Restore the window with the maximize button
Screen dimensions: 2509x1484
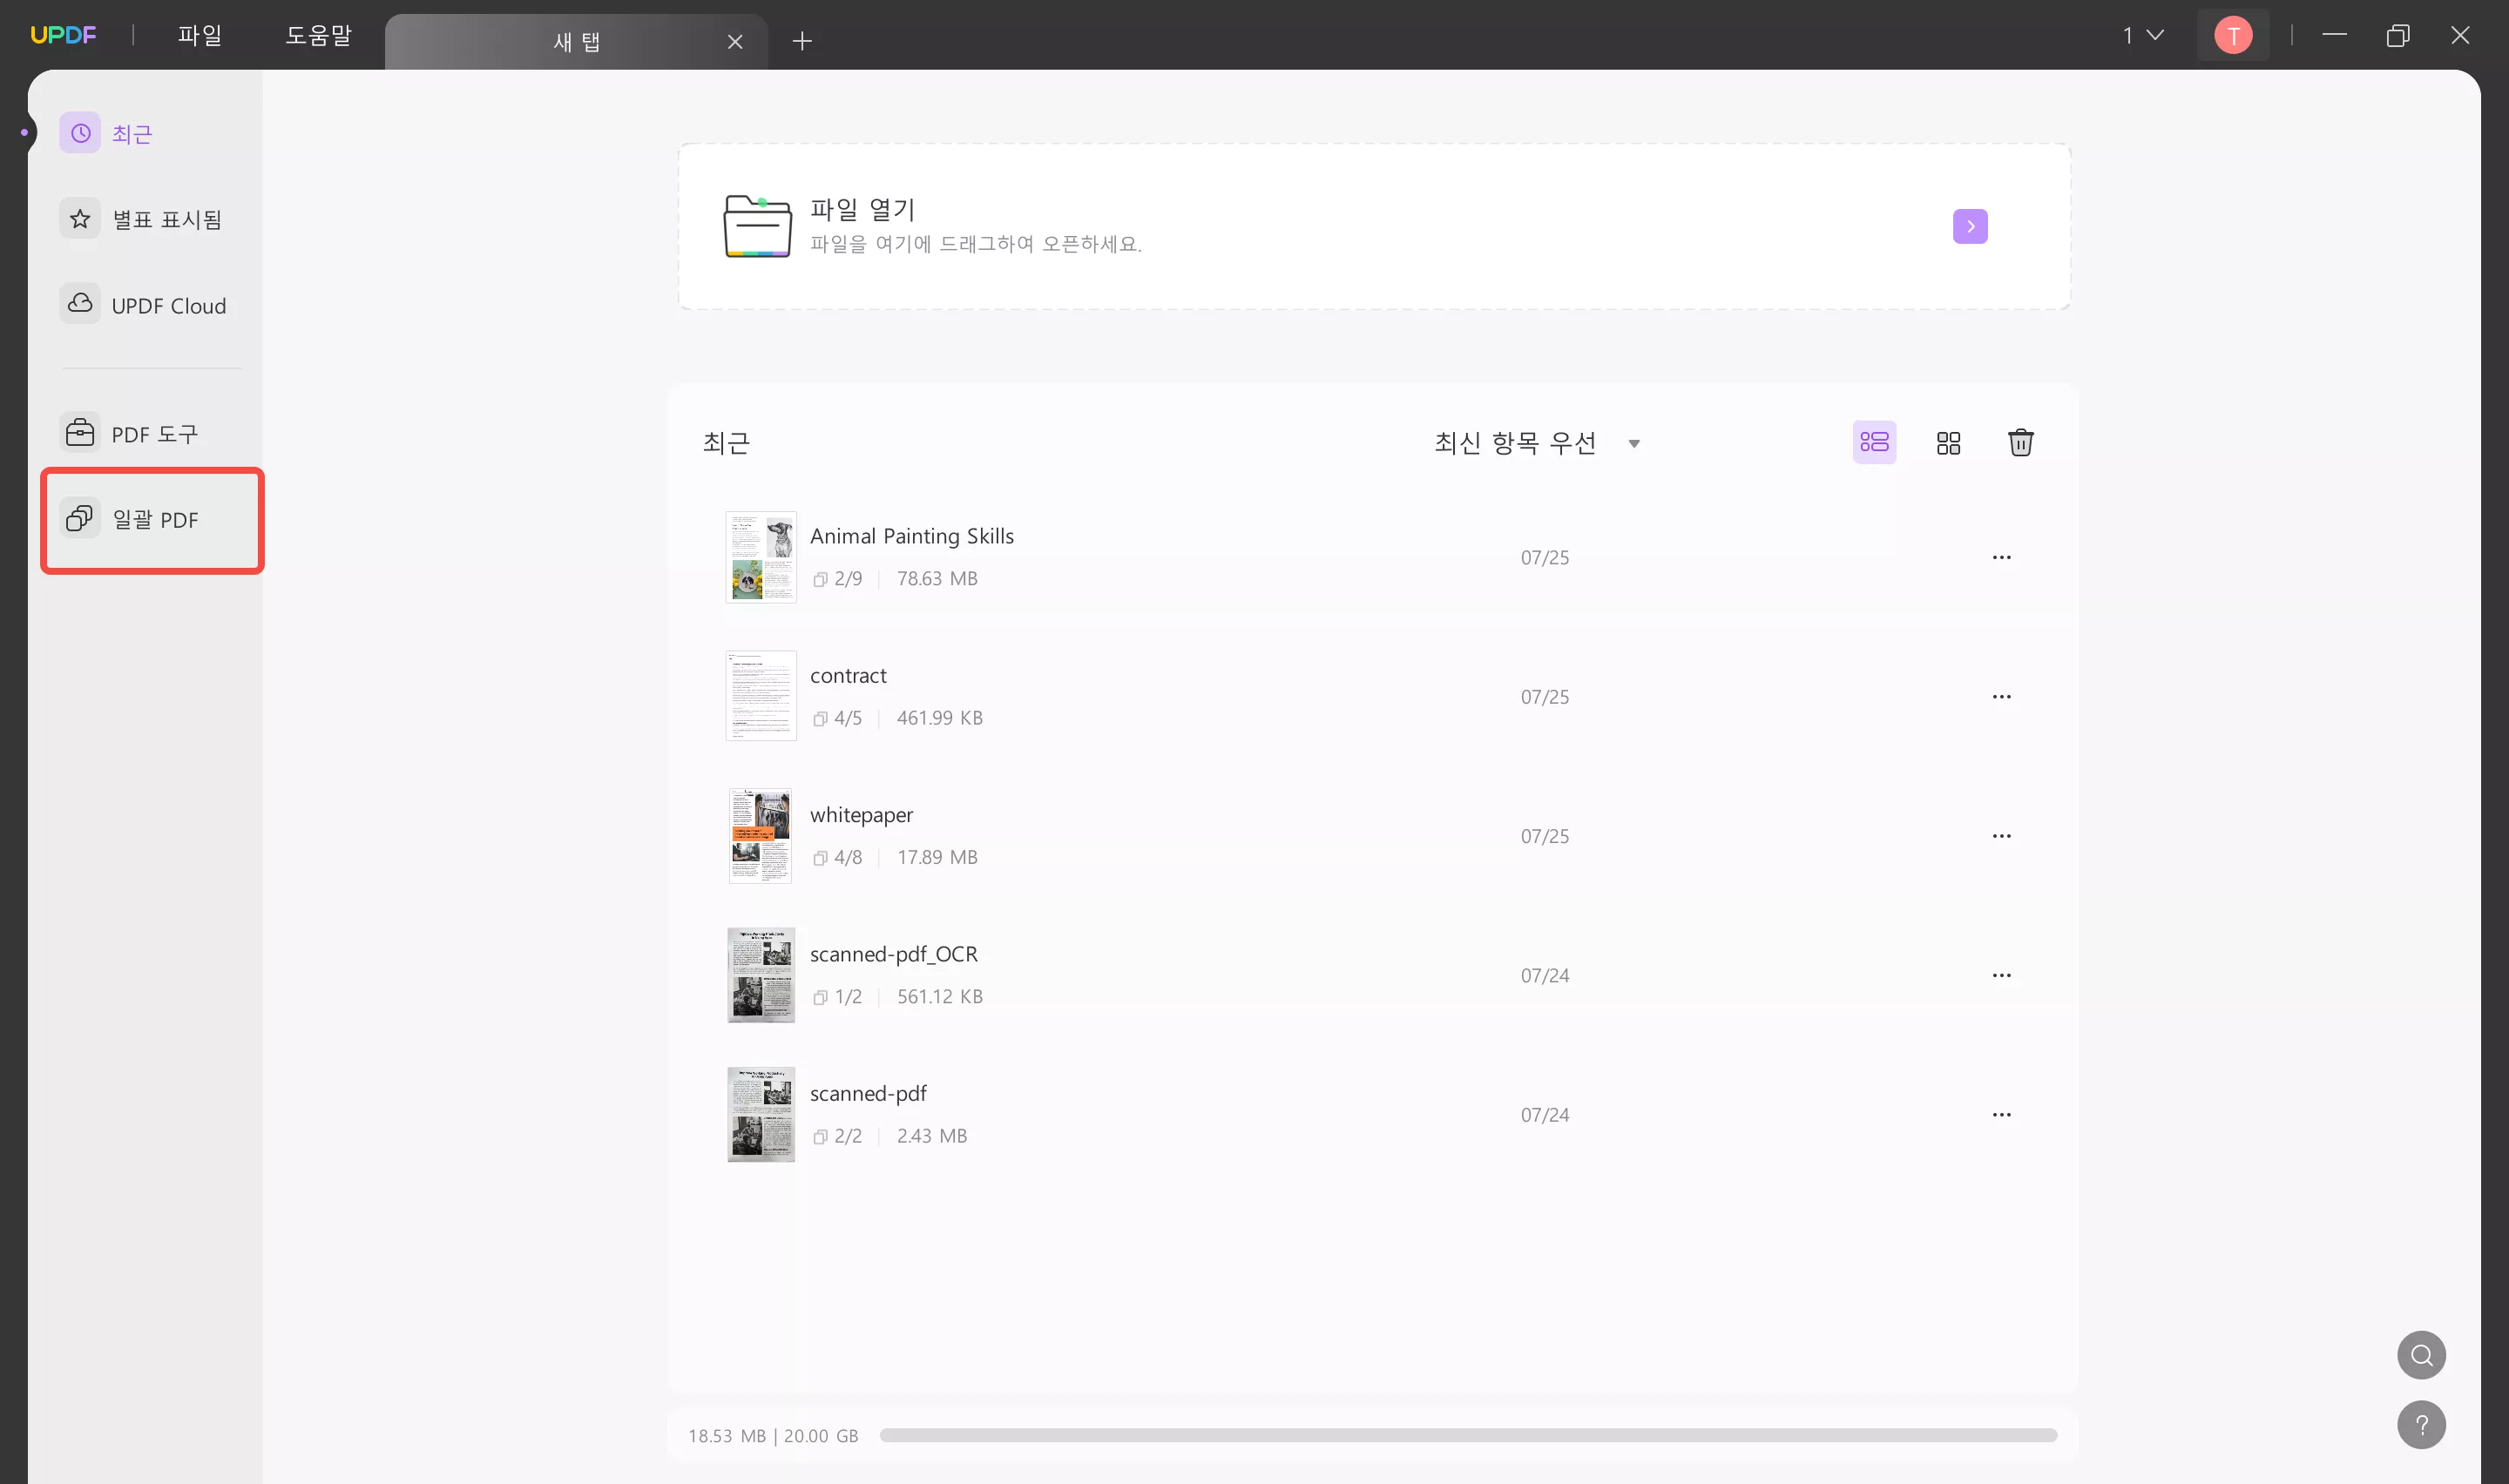click(x=2397, y=35)
